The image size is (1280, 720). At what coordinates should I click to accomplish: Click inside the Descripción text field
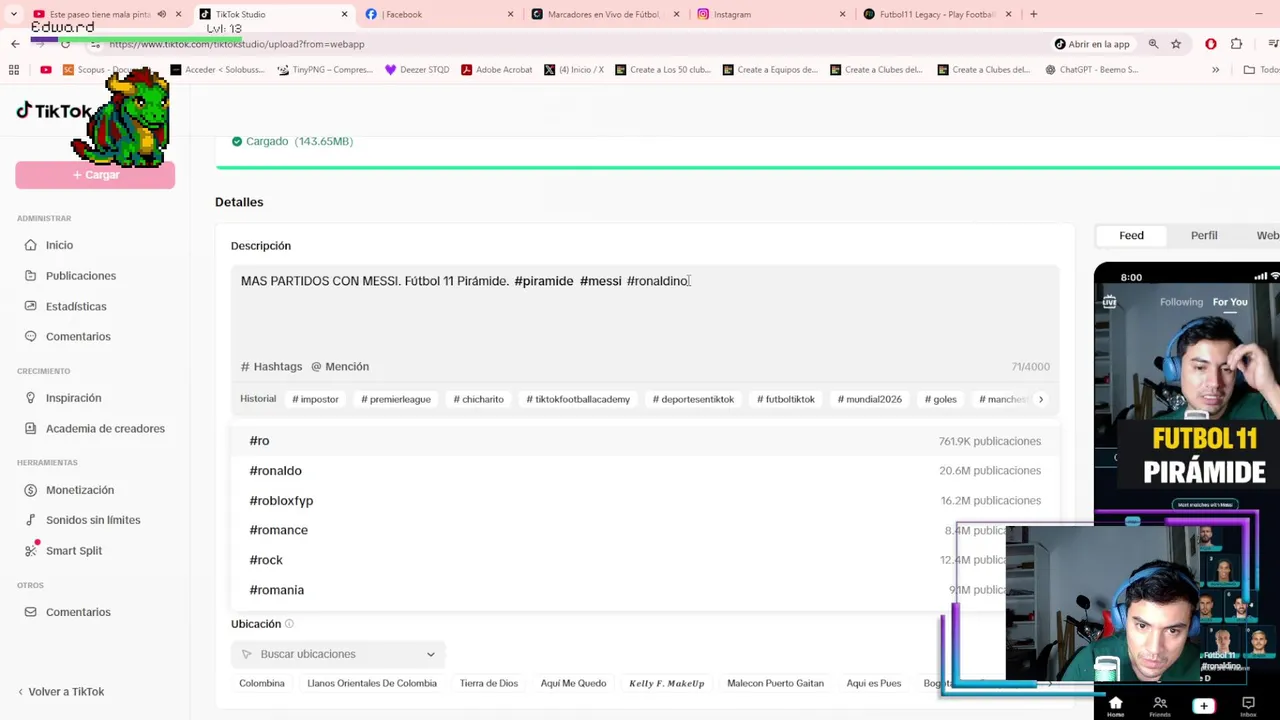(x=645, y=310)
